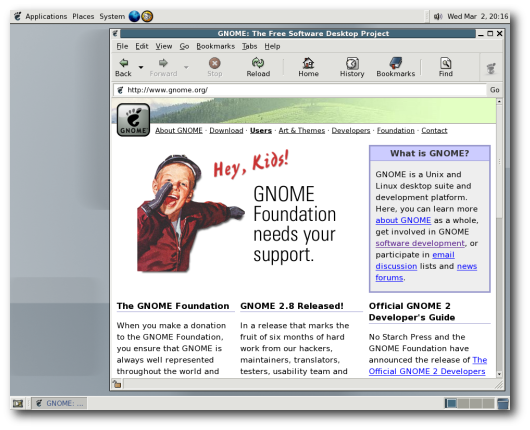Click the security lock icon in status bar
The width and height of the screenshot is (530, 430).
click(117, 384)
